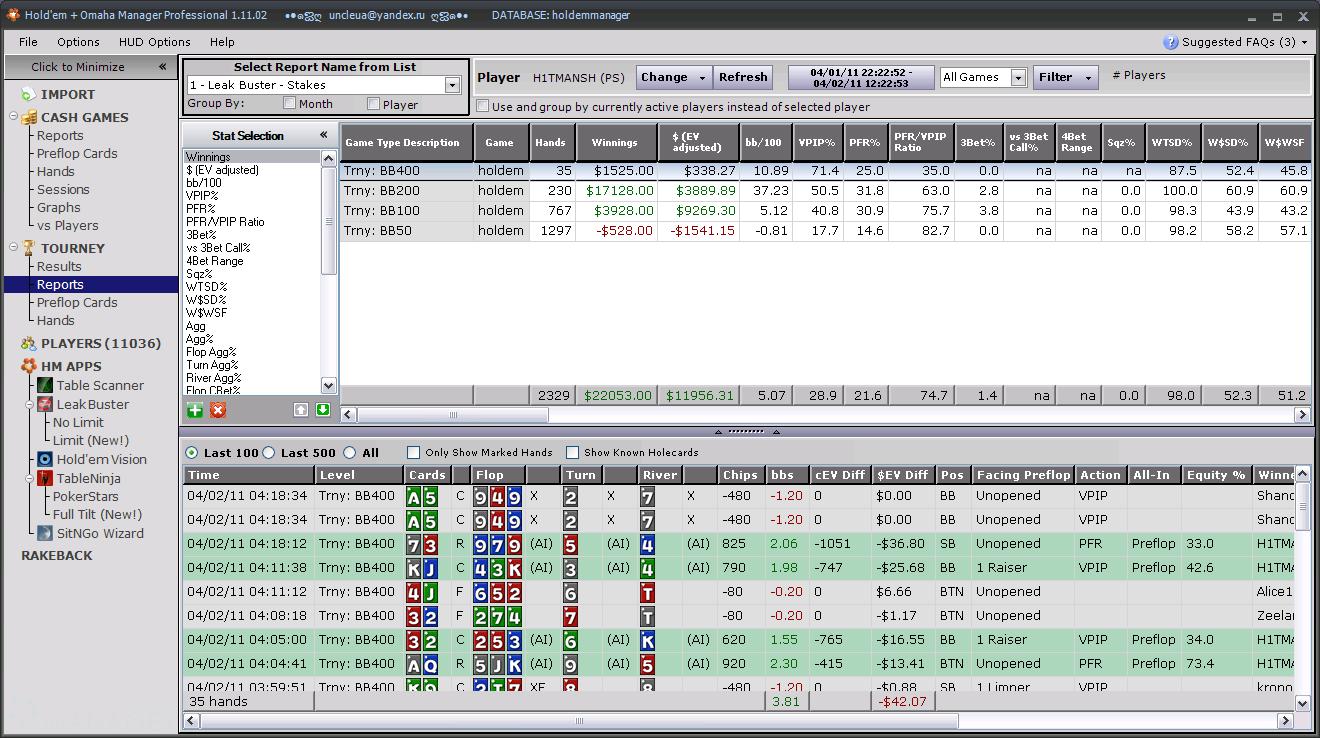Click the app logo in the title bar
1320x738 pixels.
point(13,16)
